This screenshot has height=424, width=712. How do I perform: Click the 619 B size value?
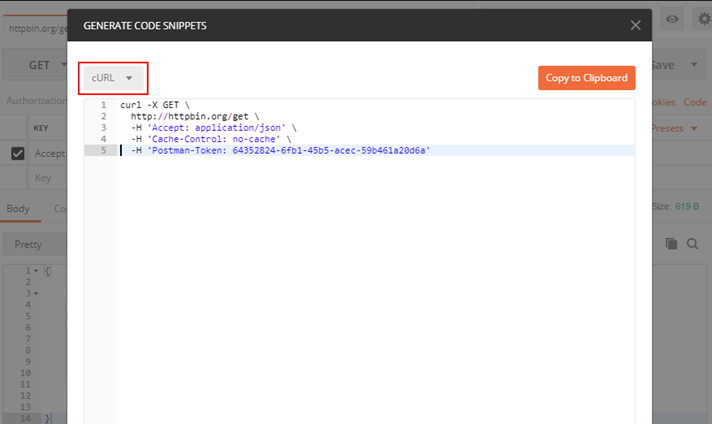[687, 207]
